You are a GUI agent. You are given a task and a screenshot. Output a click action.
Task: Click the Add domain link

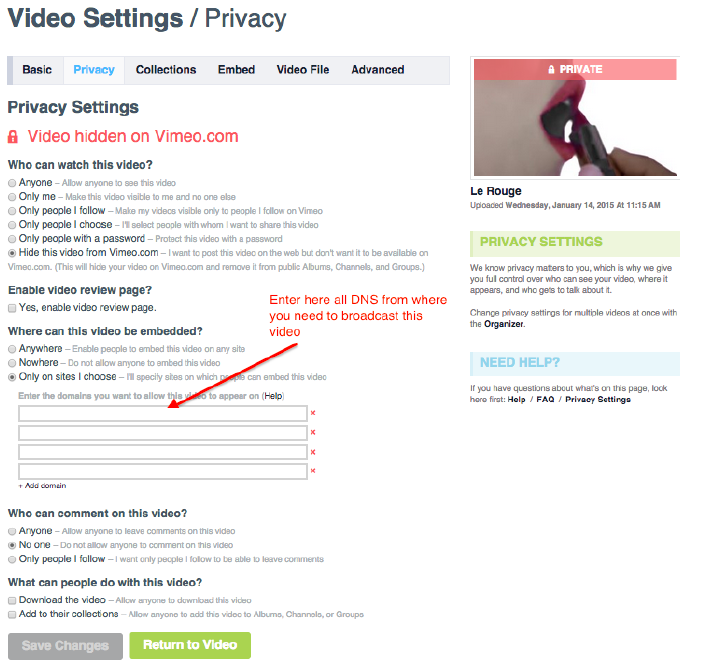42,486
